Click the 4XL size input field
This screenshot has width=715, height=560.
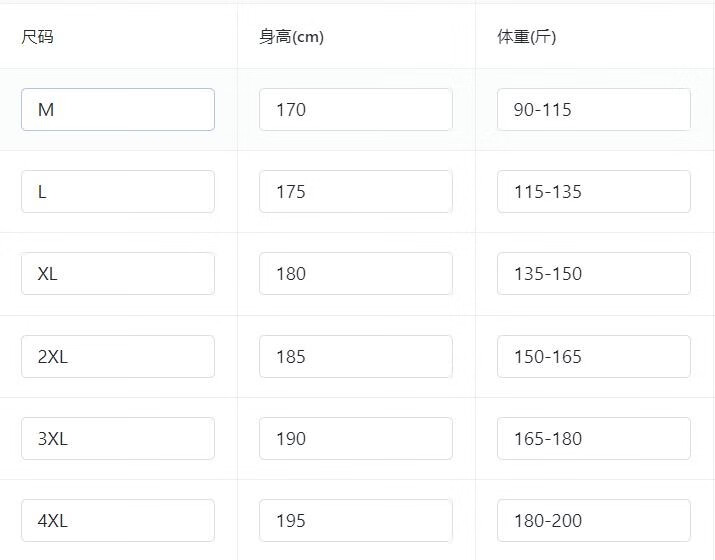[x=118, y=521]
